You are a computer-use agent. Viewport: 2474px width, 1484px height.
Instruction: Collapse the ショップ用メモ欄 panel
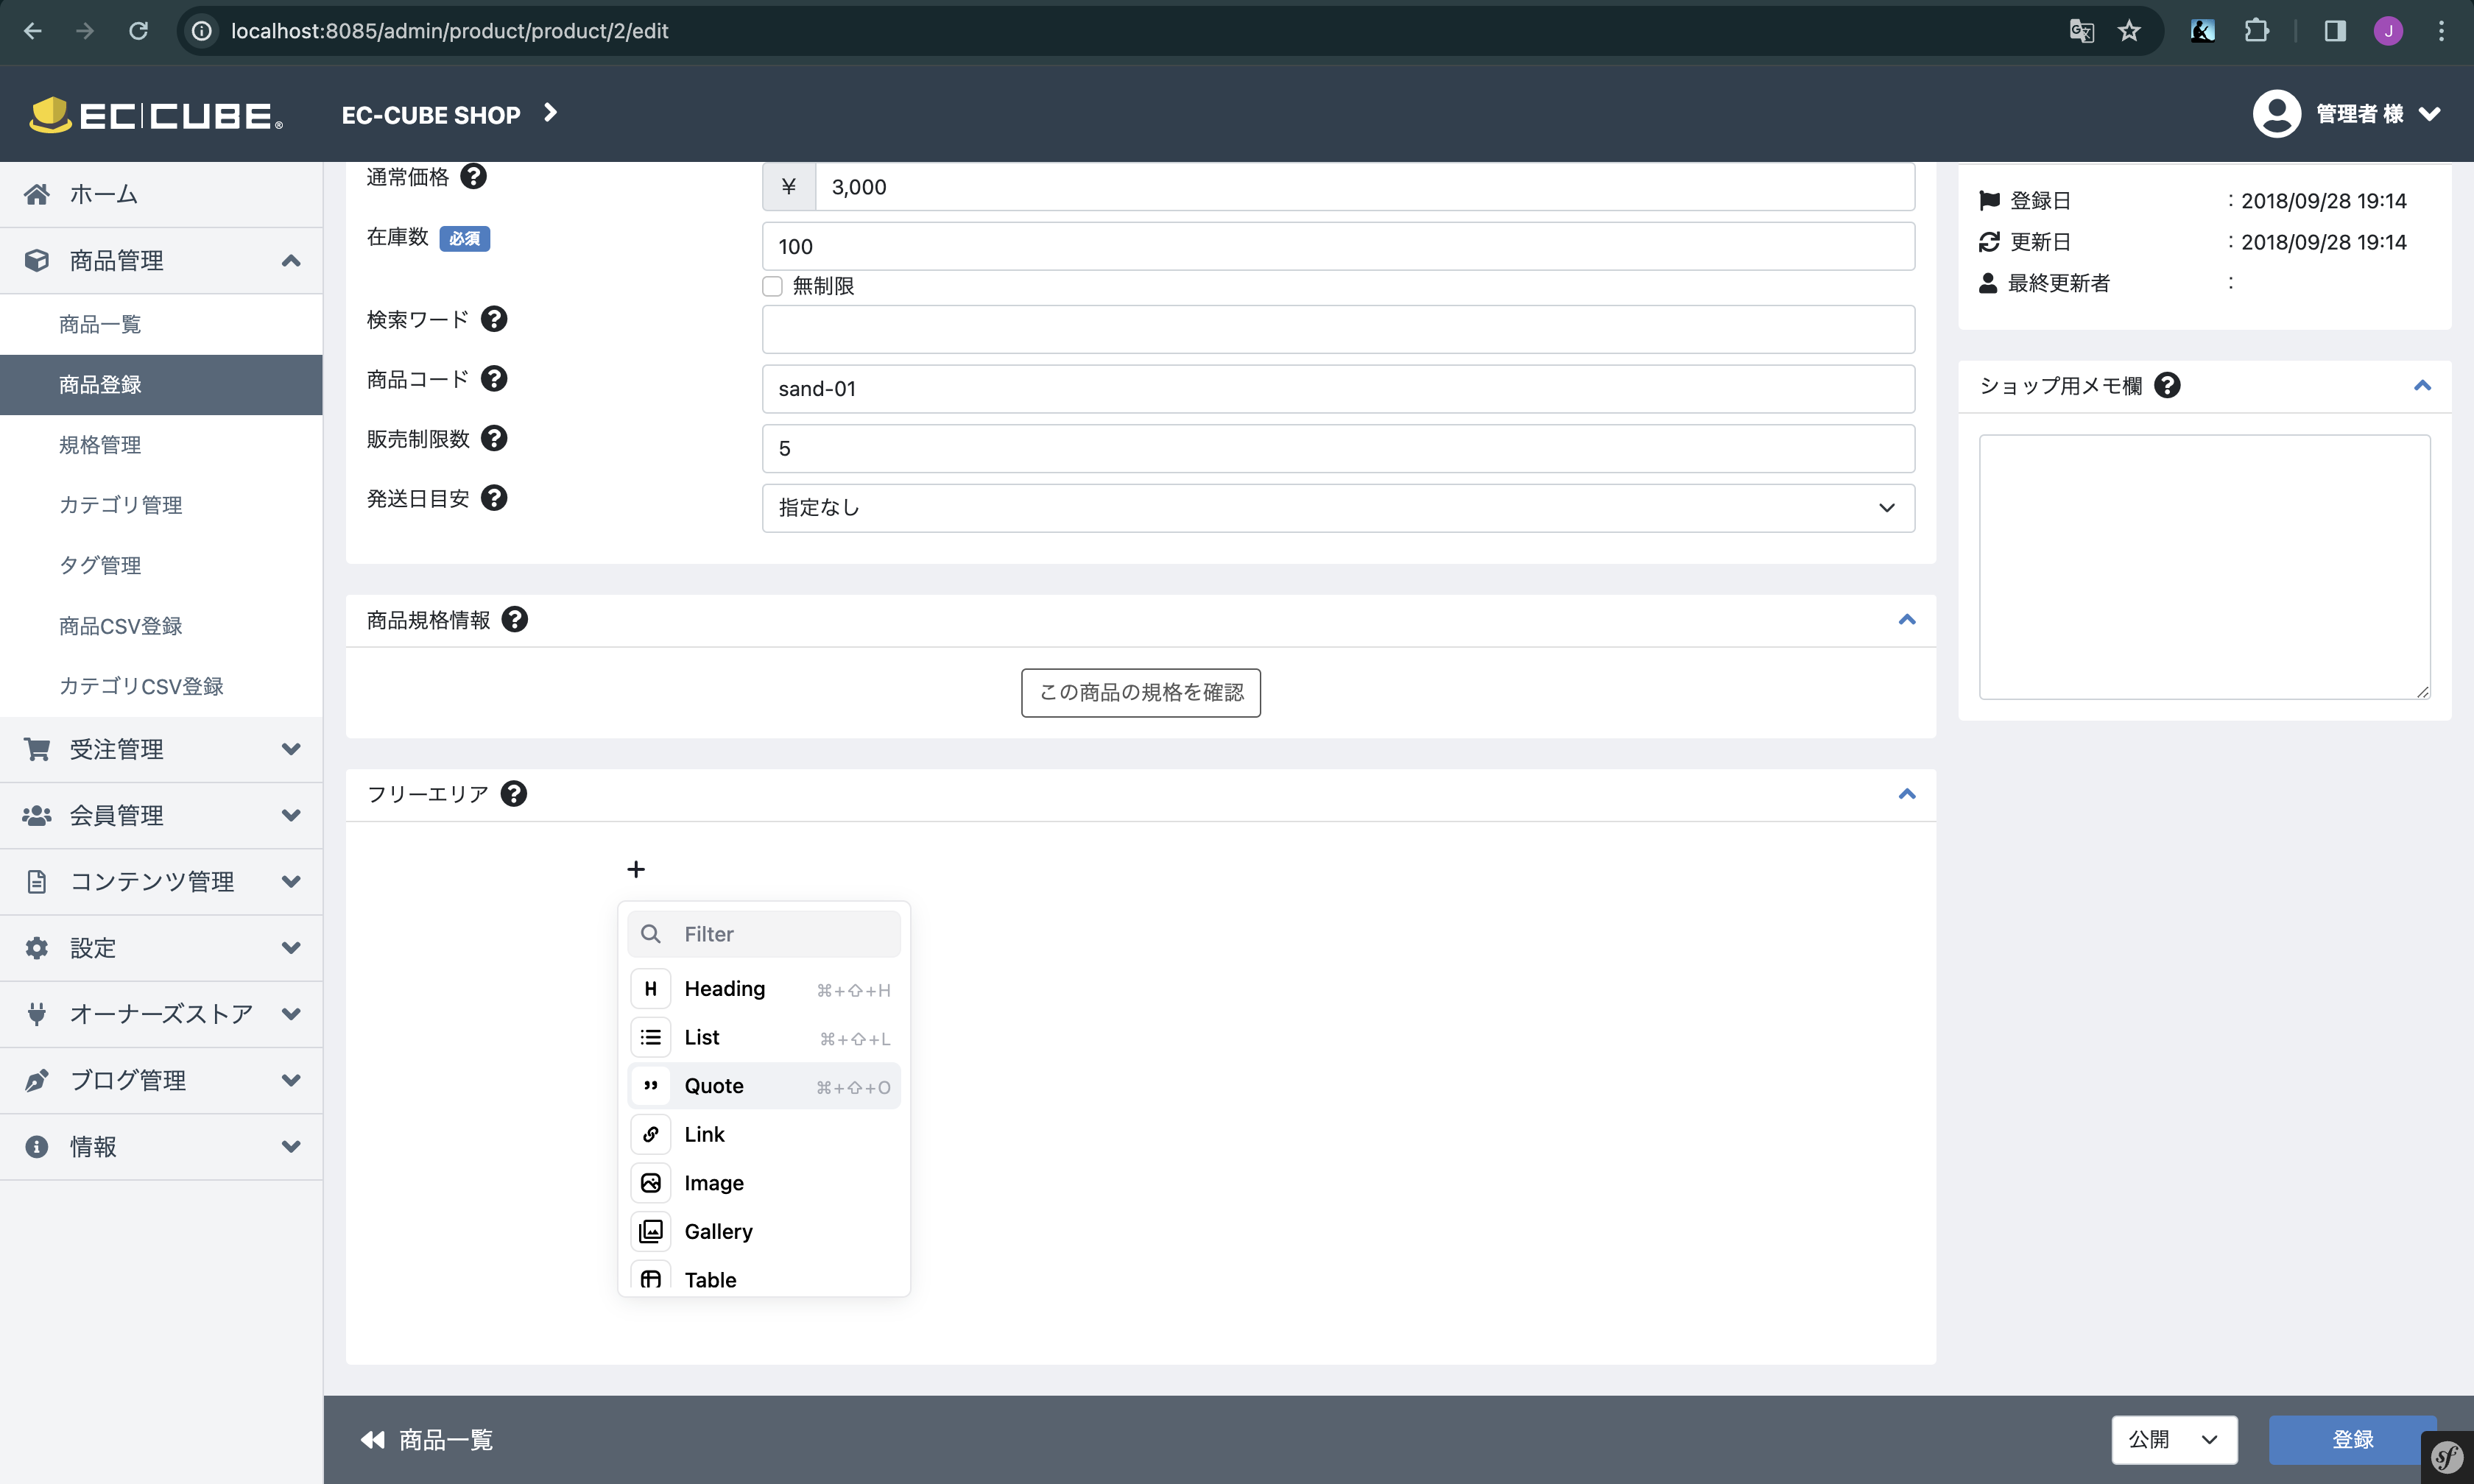(x=2422, y=385)
